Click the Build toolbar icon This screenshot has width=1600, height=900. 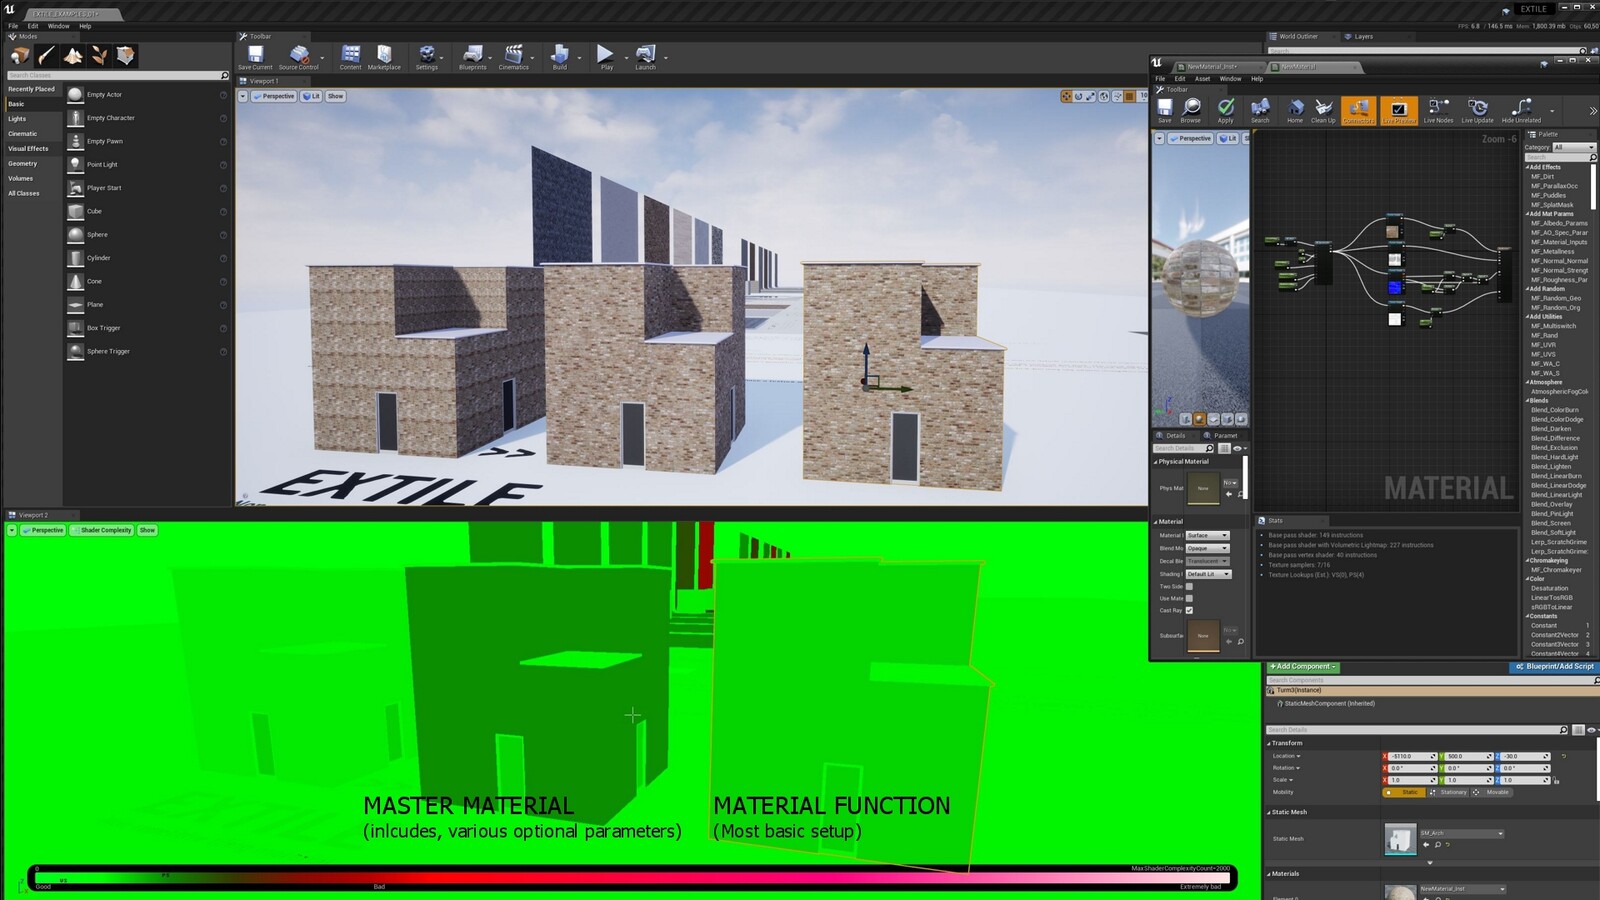tap(559, 57)
